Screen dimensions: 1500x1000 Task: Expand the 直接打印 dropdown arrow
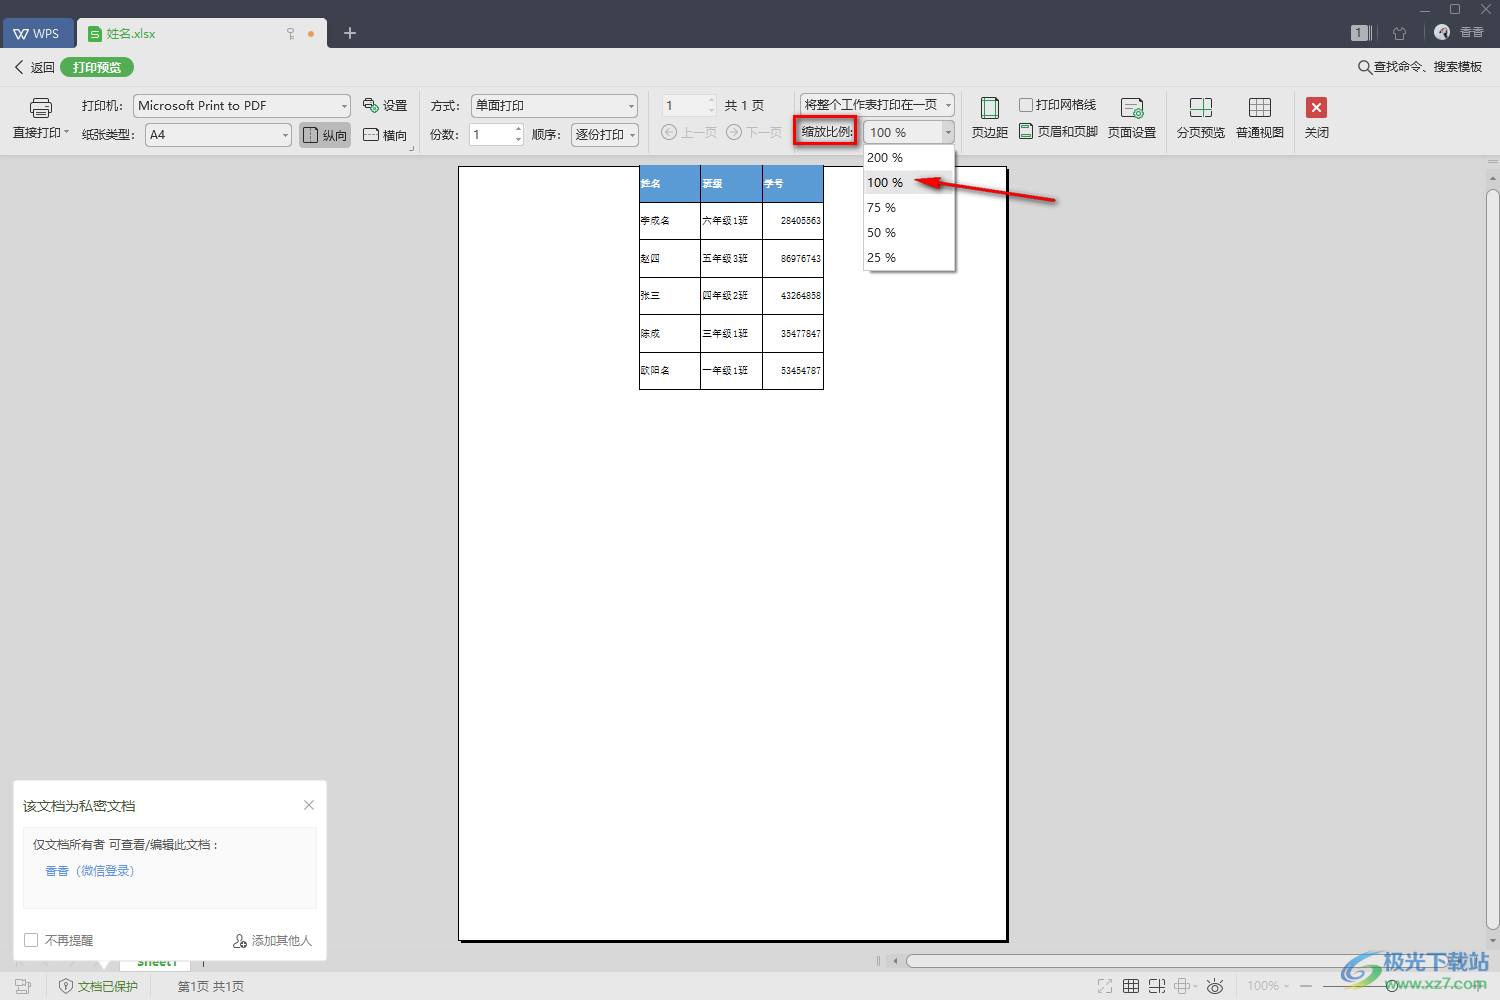coord(67,132)
